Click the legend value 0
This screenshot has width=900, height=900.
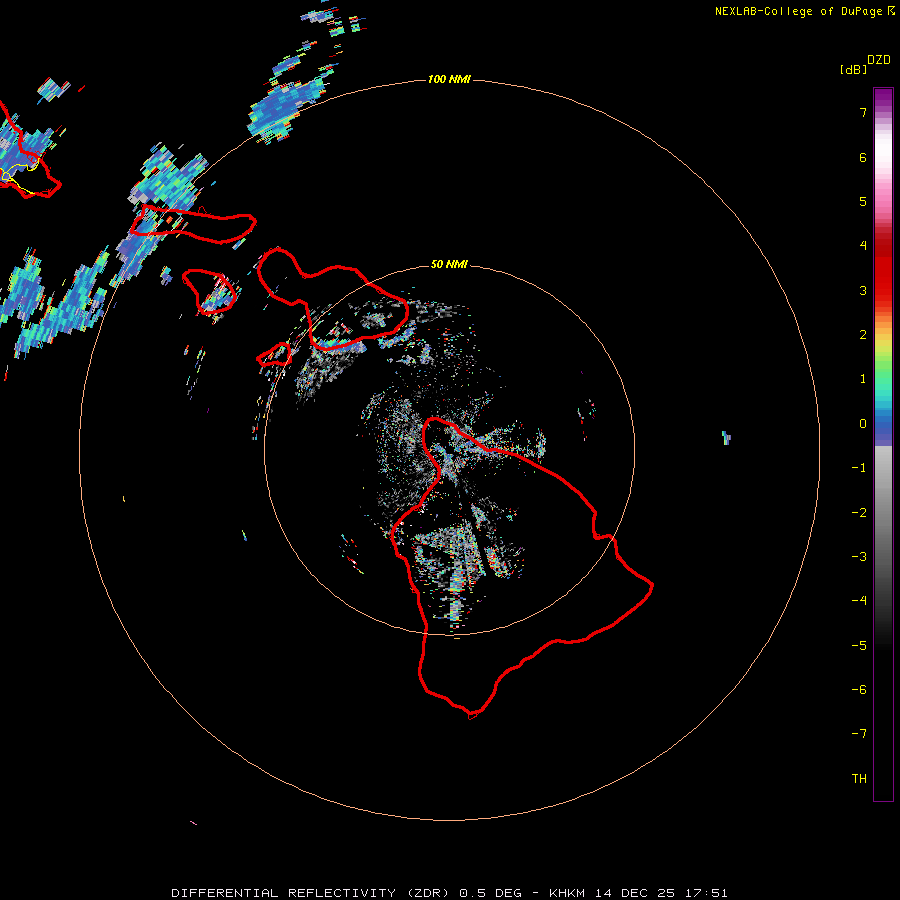[x=863, y=424]
